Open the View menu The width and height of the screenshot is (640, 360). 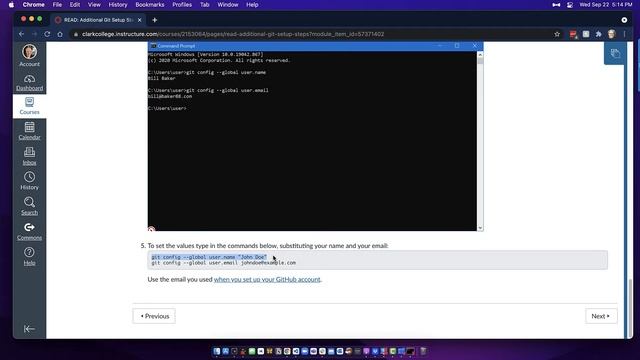[x=94, y=5]
